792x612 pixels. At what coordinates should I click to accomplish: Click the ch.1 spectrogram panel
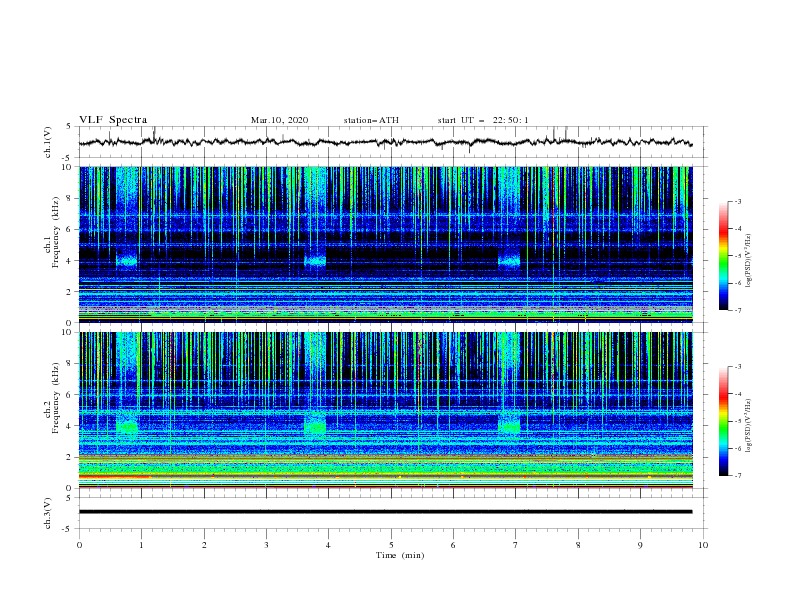tap(385, 244)
